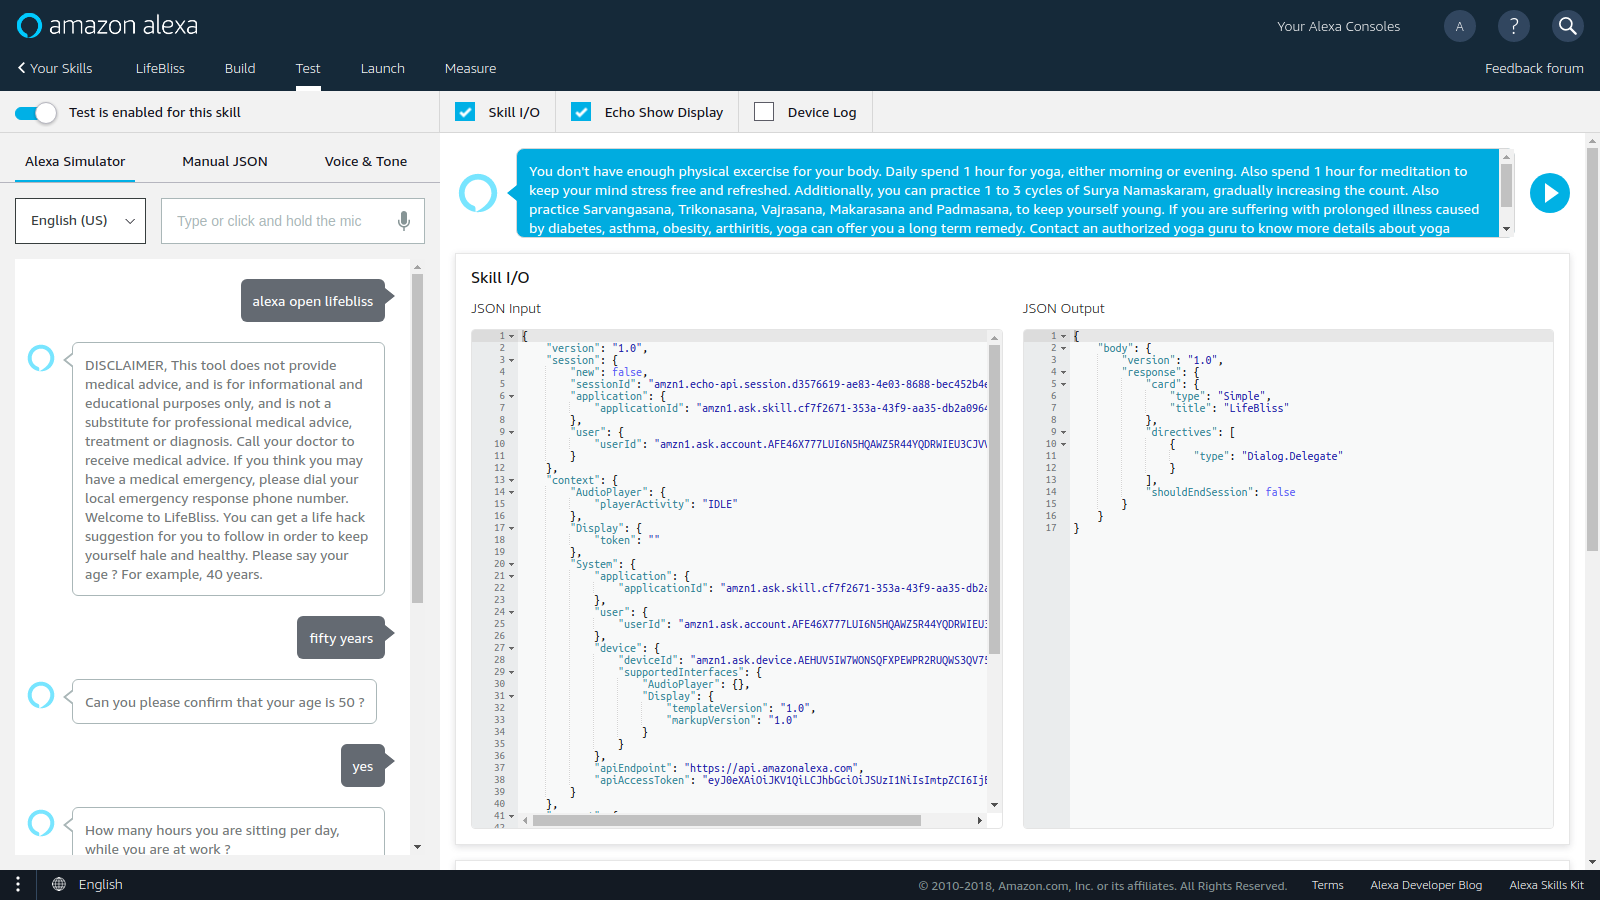Click the down arrow of the chat scrollbar

[x=417, y=847]
